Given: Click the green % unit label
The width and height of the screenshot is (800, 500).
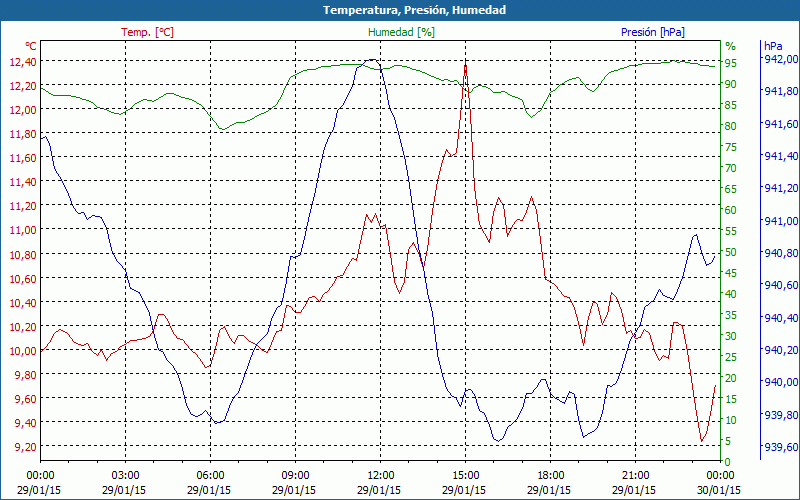Looking at the screenshot, I should (731, 46).
